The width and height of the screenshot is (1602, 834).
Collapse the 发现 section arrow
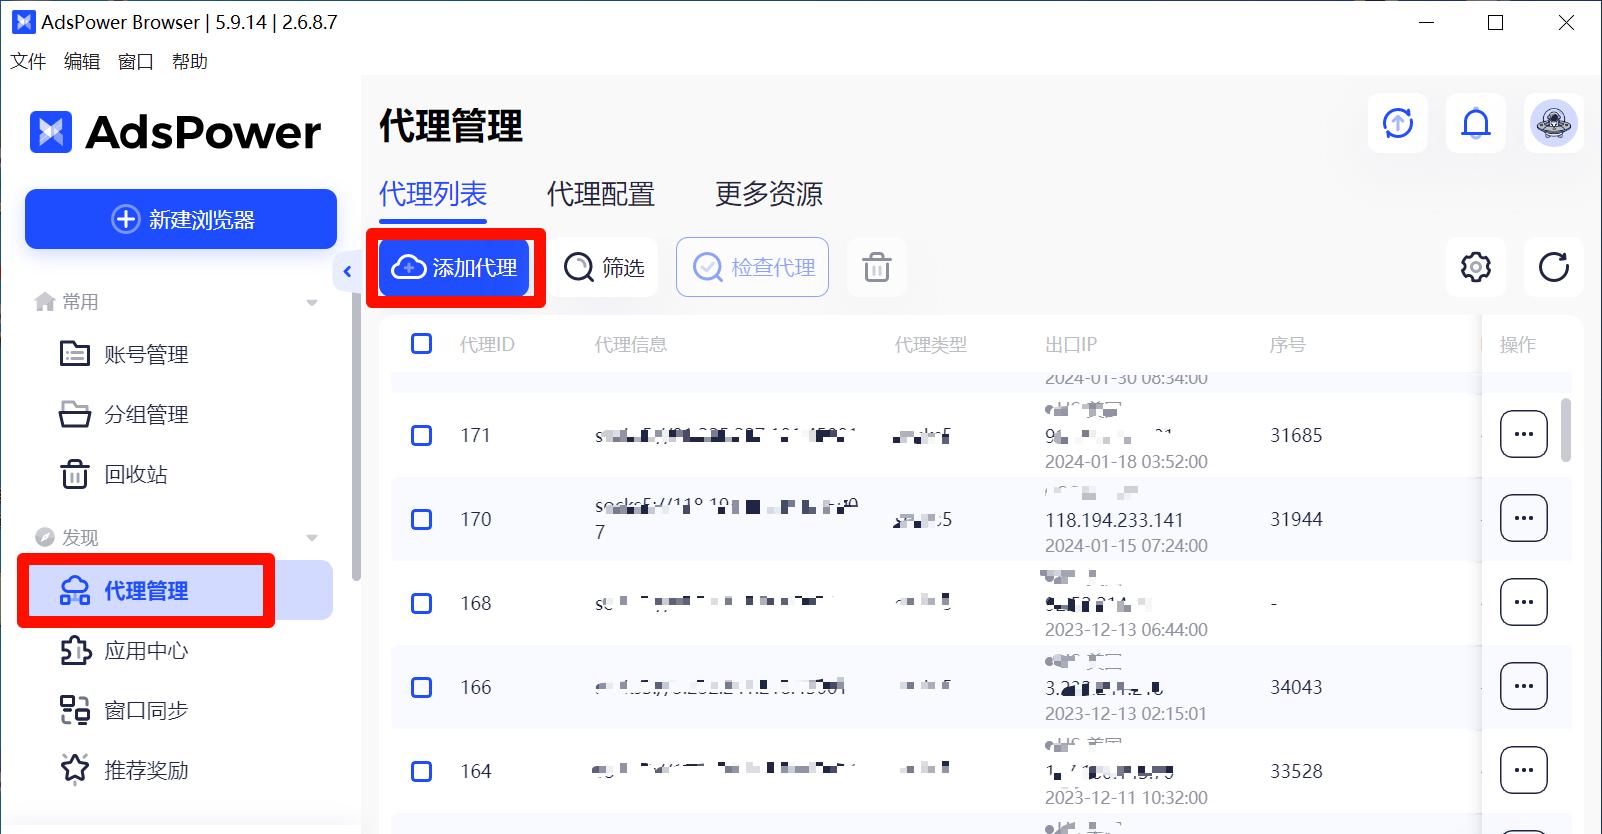coord(312,538)
